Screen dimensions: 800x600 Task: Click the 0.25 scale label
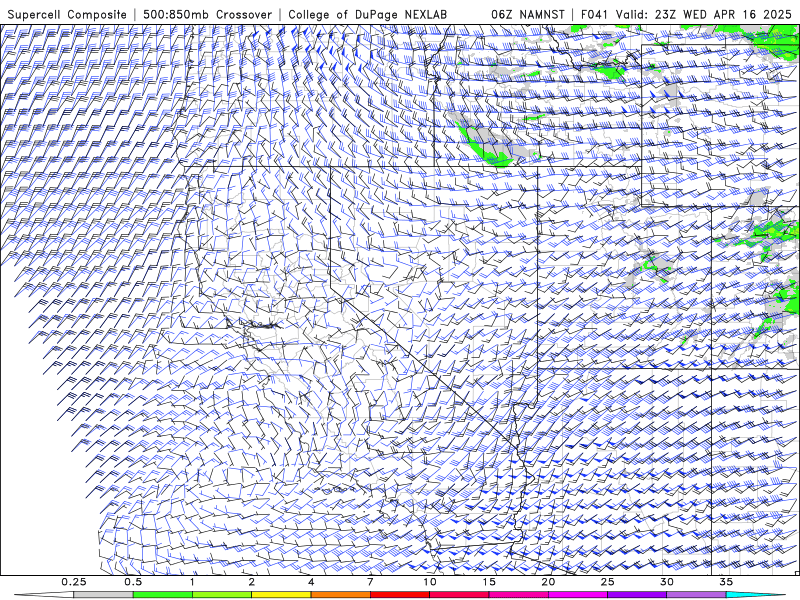tap(74, 582)
